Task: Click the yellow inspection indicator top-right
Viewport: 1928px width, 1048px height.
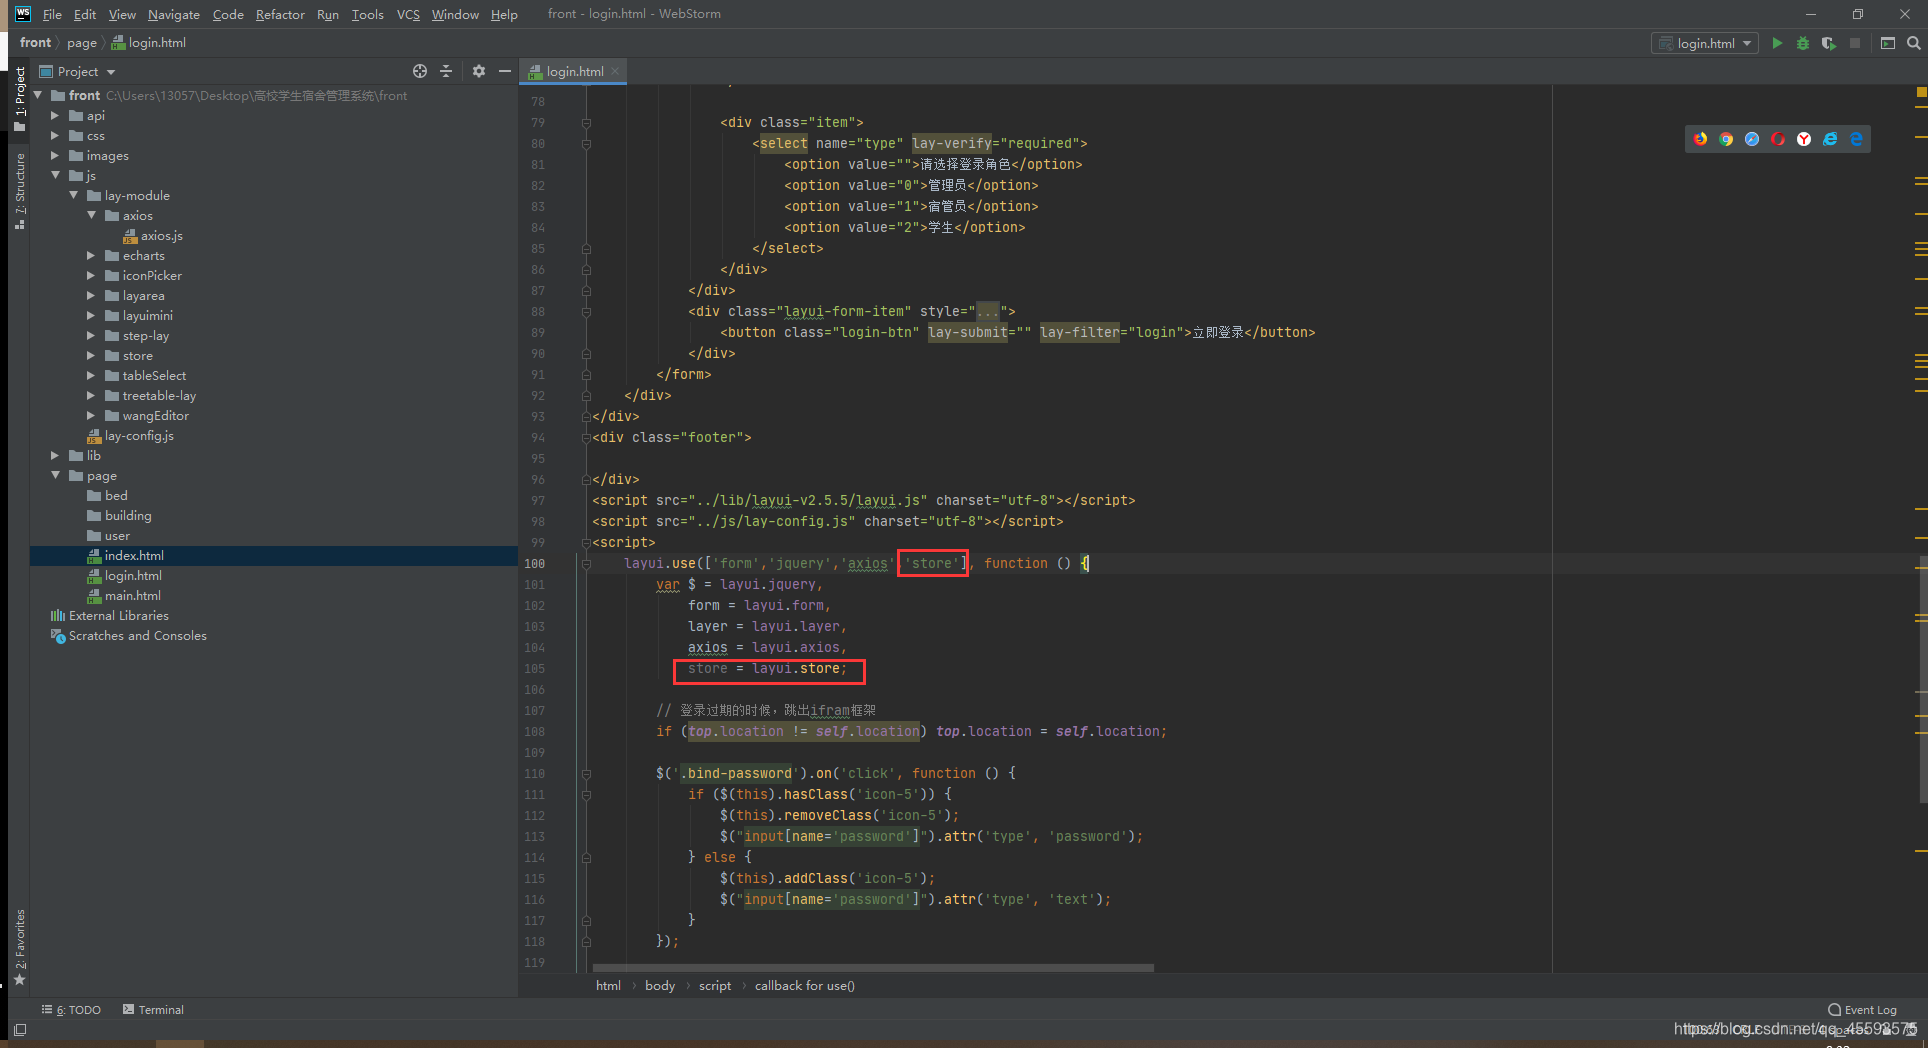Action: [x=1921, y=92]
